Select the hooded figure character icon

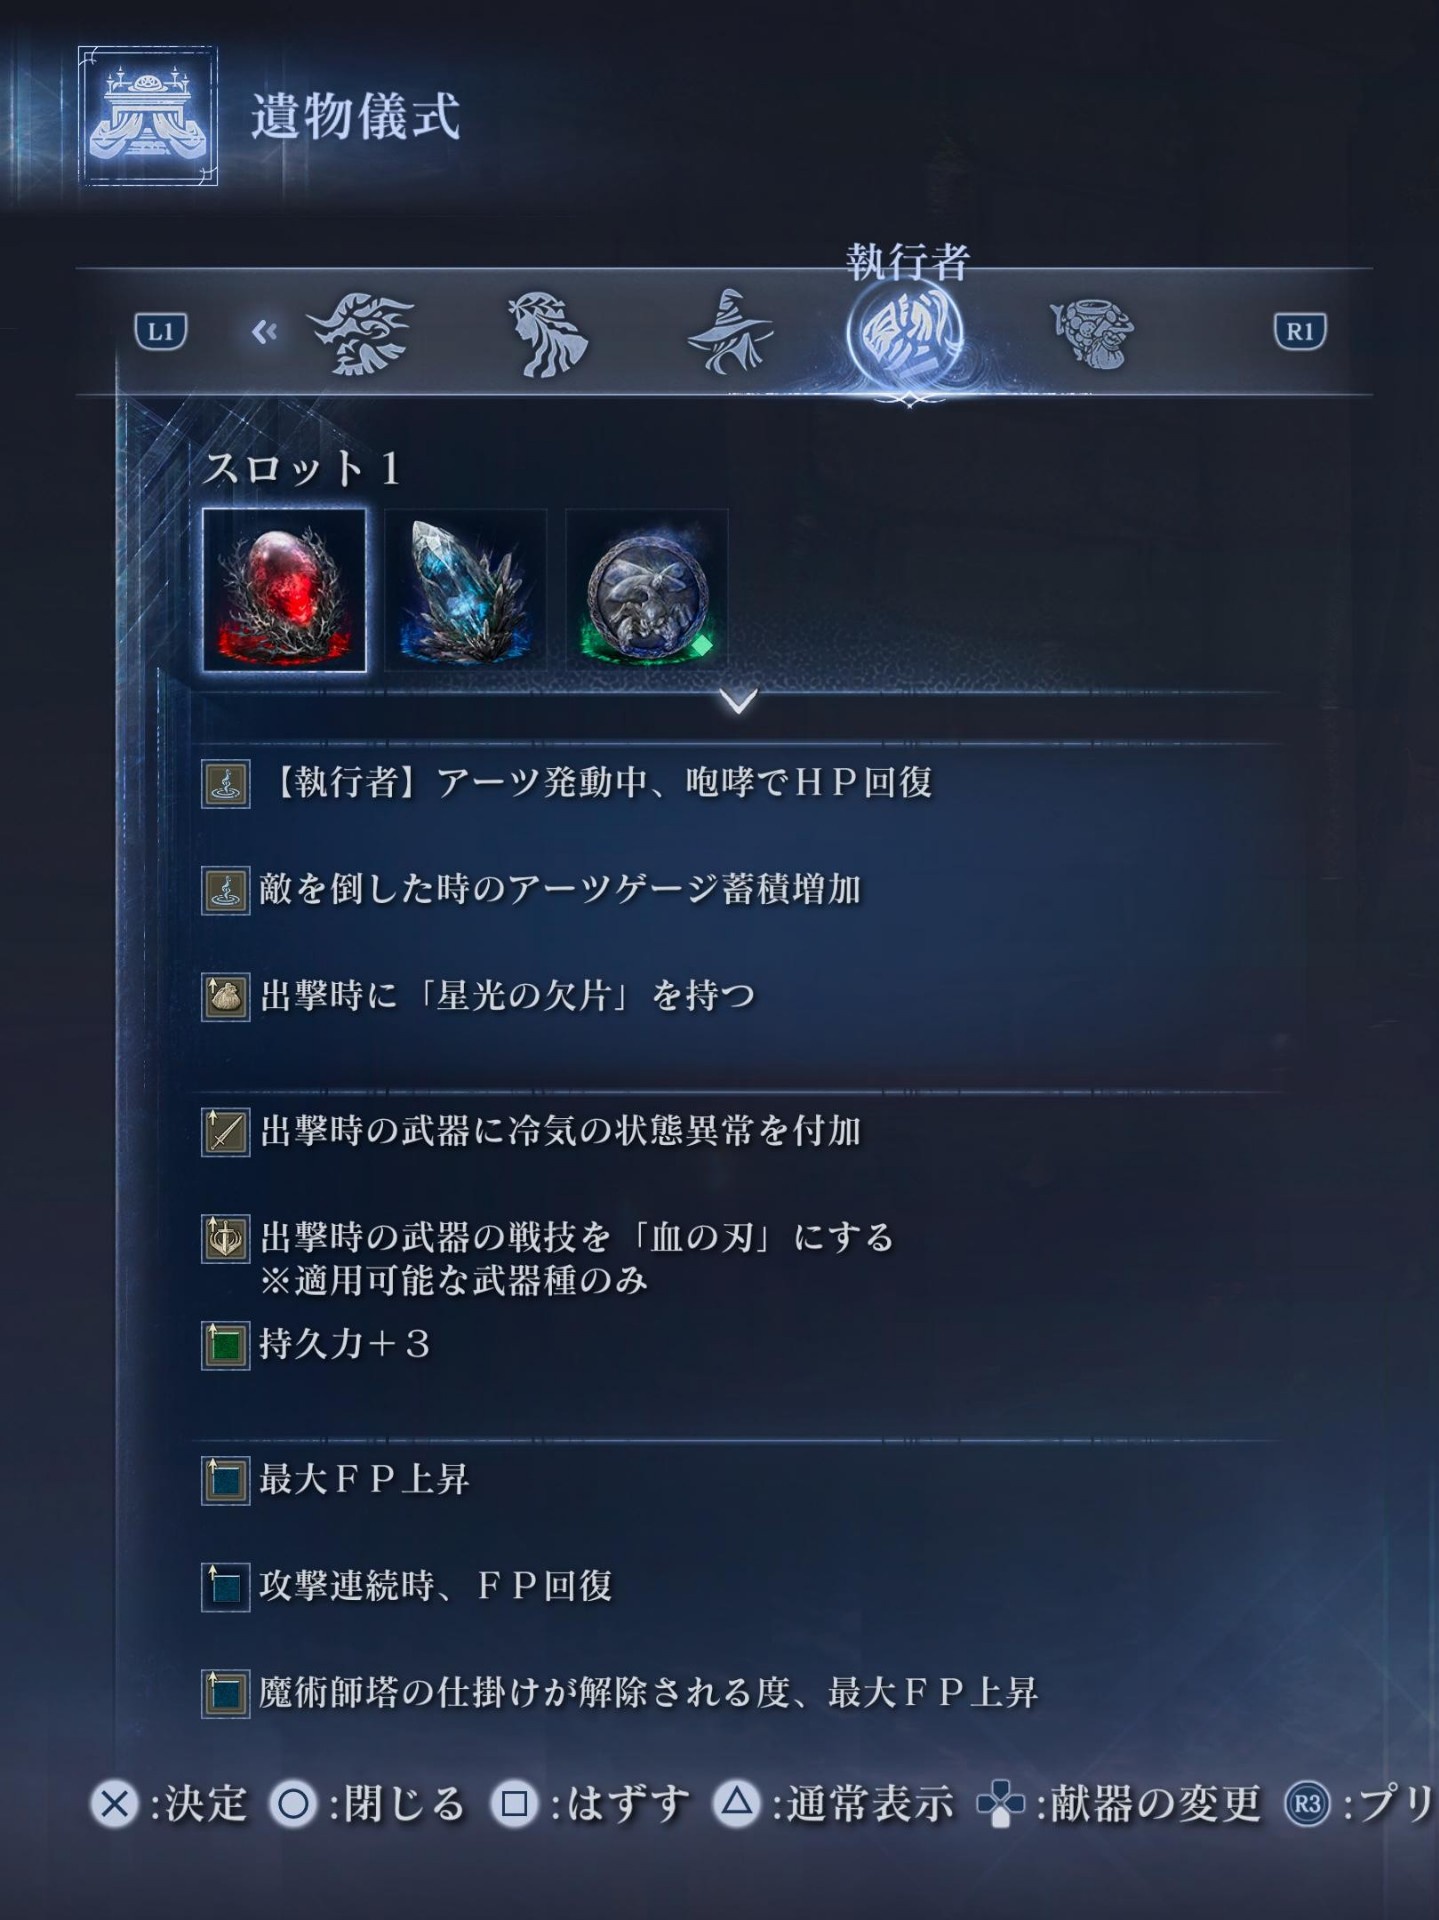547,334
